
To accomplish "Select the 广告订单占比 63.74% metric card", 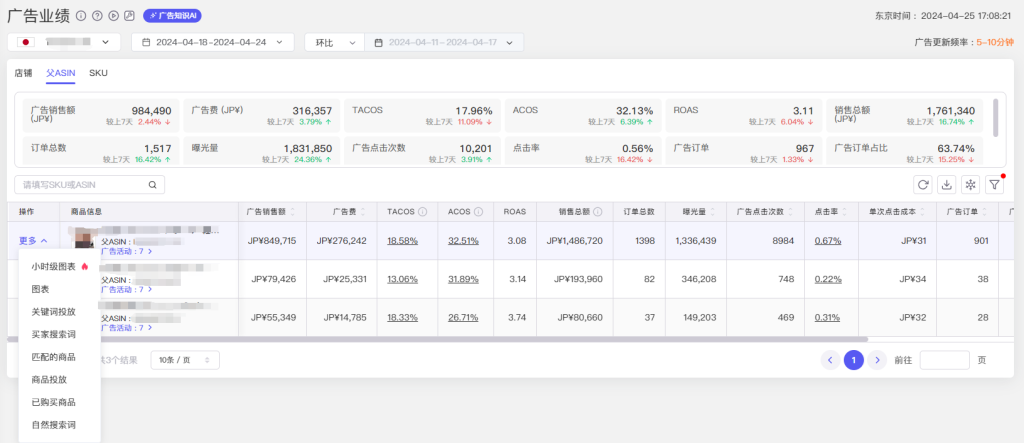I will tap(904, 151).
